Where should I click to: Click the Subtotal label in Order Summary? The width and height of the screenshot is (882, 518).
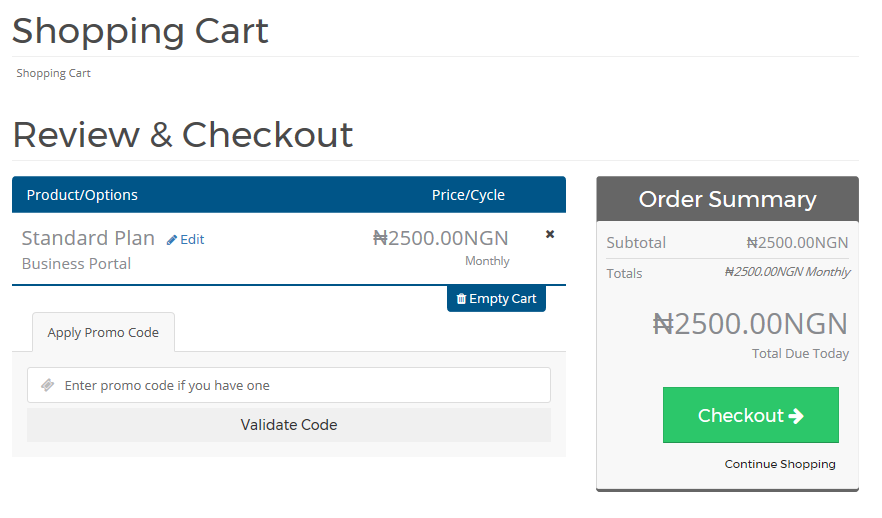click(636, 243)
